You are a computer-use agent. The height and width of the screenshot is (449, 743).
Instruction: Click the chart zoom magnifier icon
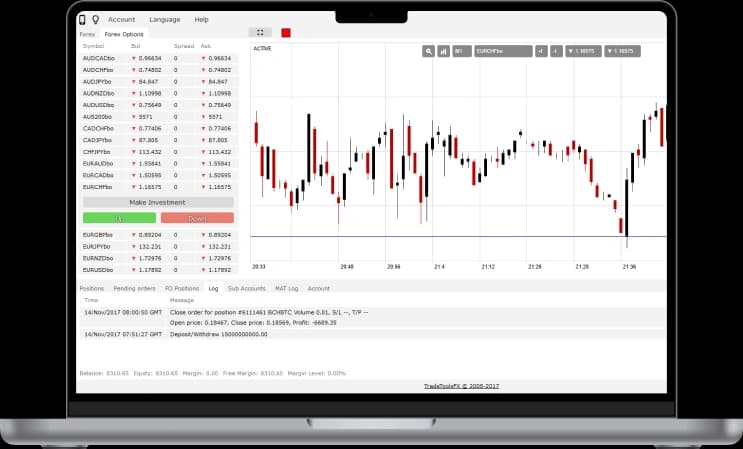coord(429,50)
